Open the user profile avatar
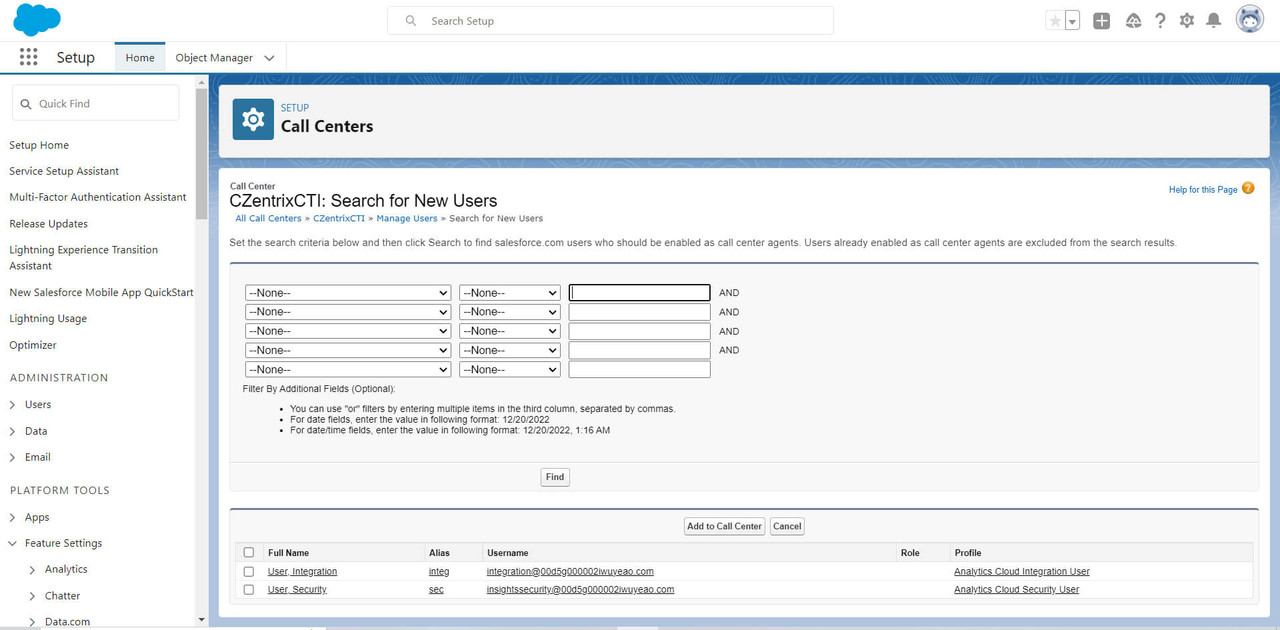1280x630 pixels. [1250, 19]
